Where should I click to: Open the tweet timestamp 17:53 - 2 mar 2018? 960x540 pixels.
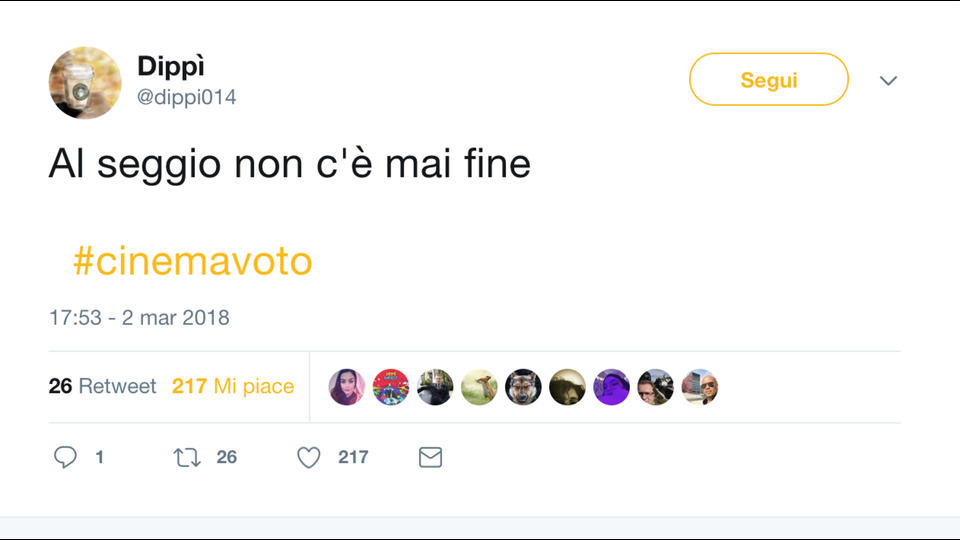pyautogui.click(x=139, y=318)
